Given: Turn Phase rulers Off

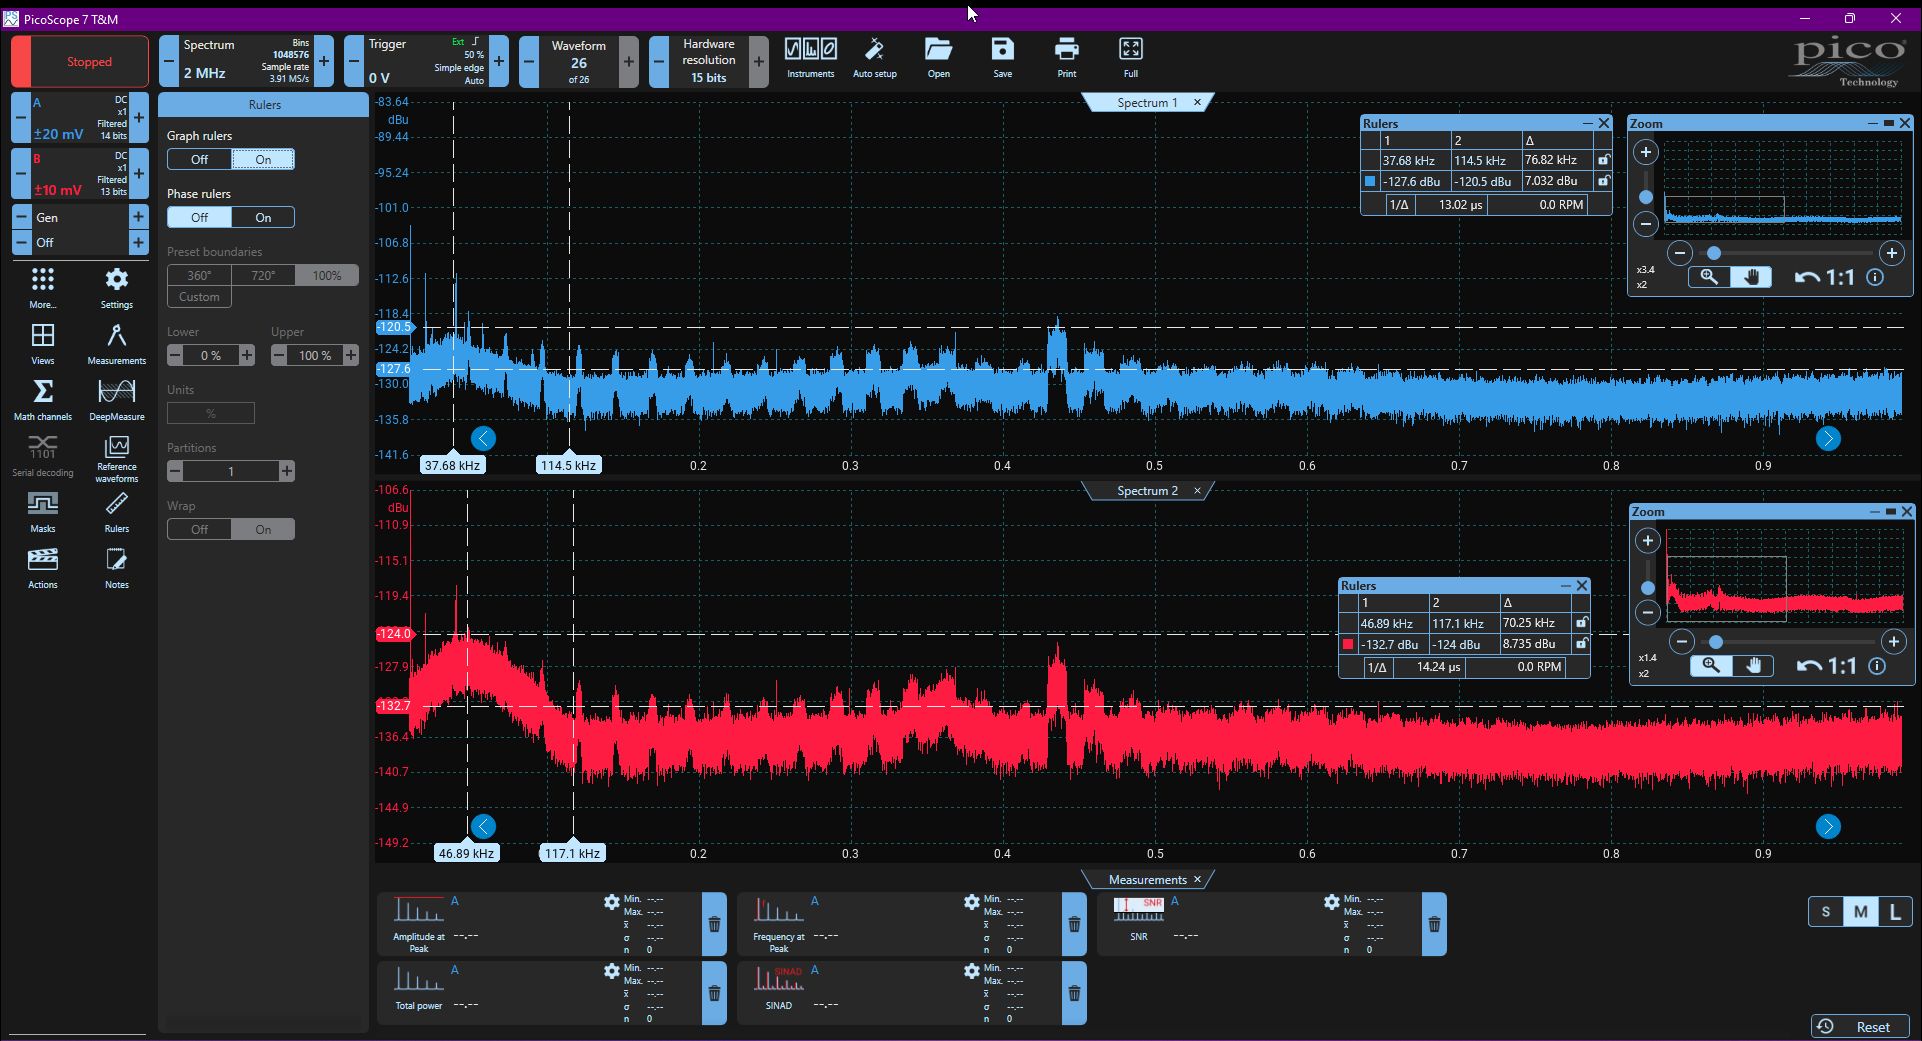Looking at the screenshot, I should [x=199, y=217].
